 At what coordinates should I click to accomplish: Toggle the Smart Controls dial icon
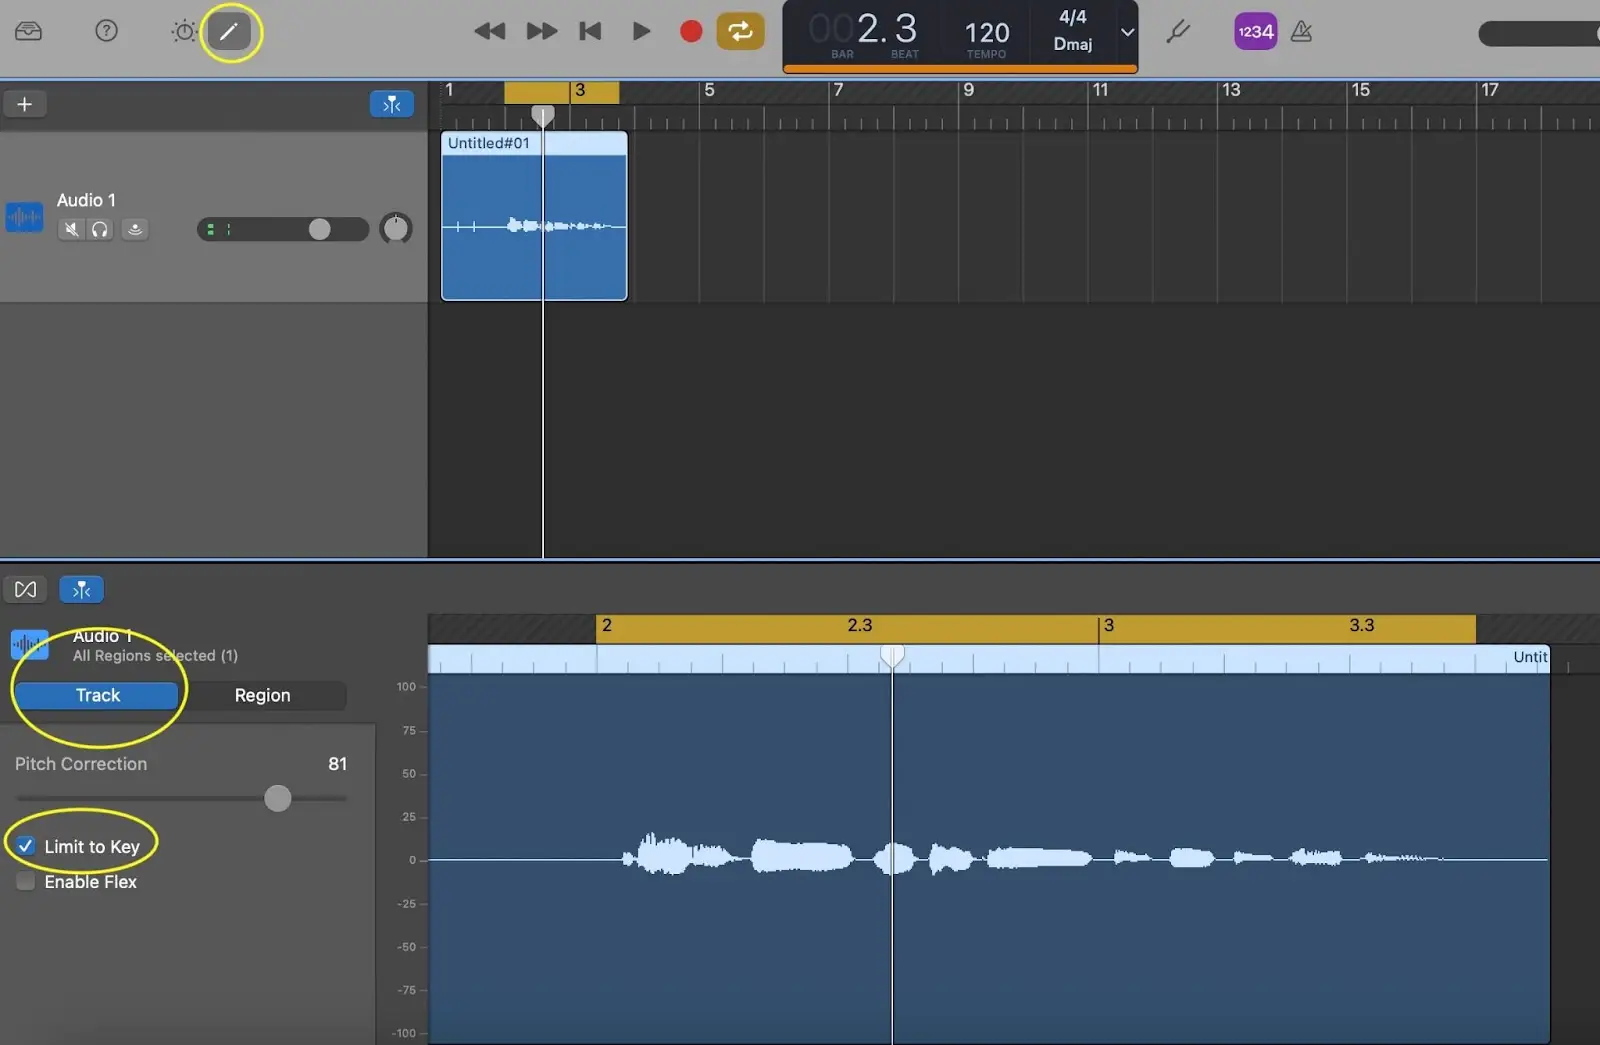(184, 32)
